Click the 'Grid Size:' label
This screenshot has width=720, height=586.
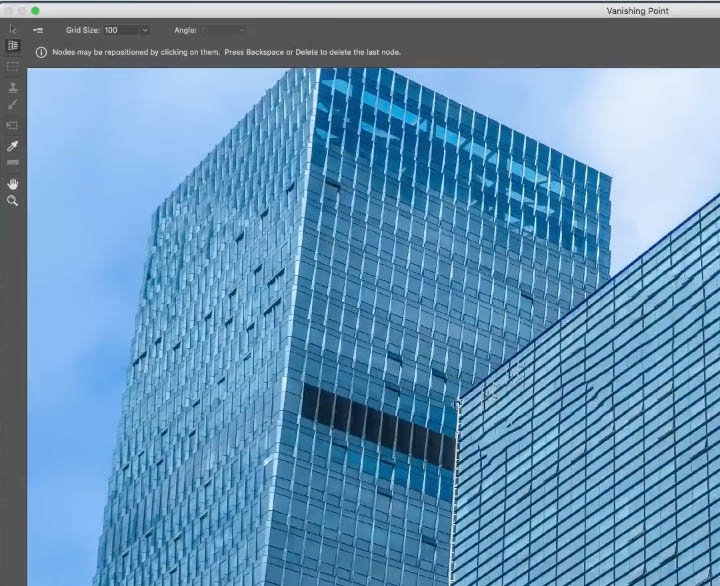83,30
